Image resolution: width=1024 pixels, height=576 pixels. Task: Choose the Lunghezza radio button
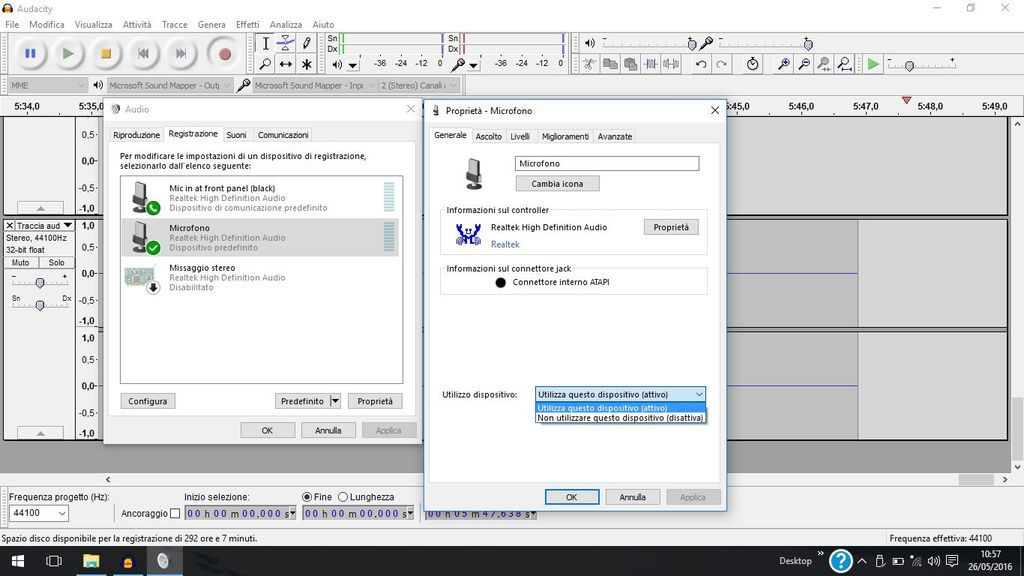[x=343, y=497]
